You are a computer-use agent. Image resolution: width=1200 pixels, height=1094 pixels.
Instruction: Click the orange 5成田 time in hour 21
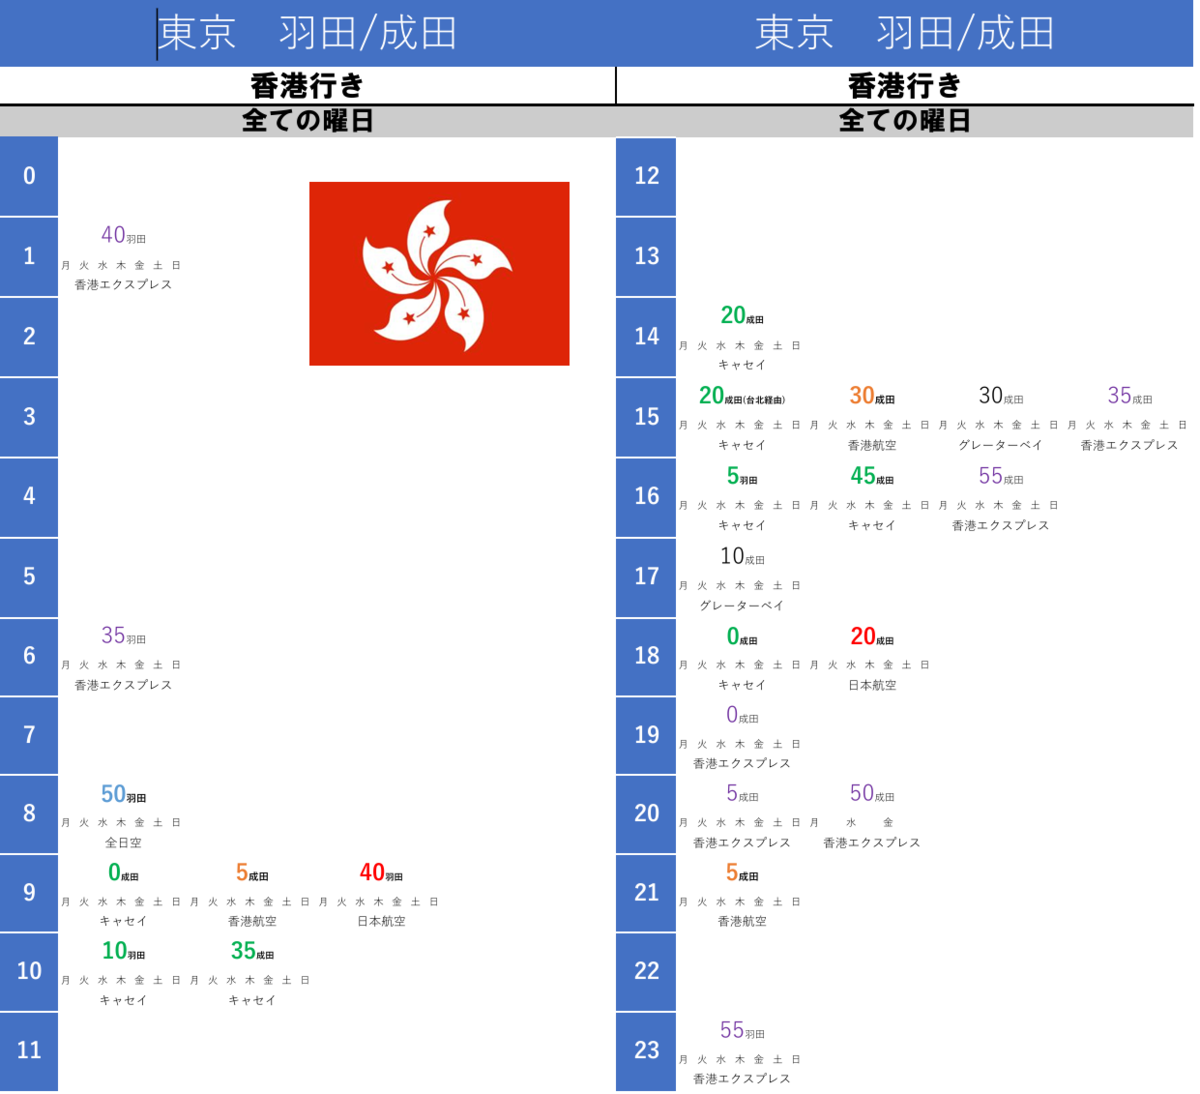742,872
